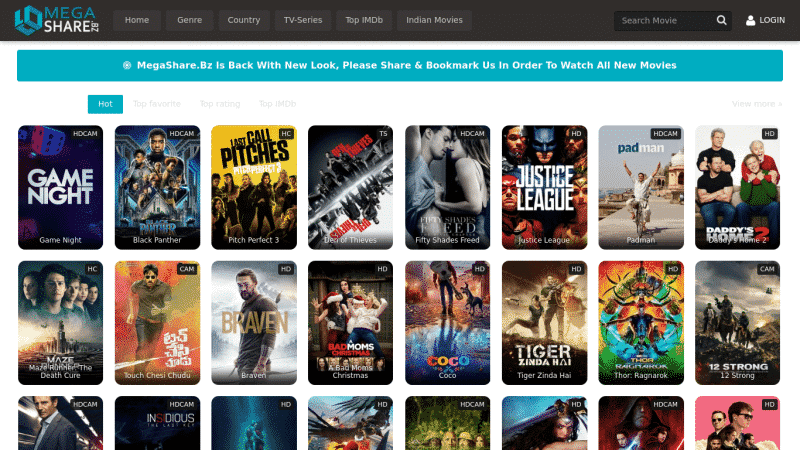Open the Top IMDb page
Image resolution: width=800 pixels, height=450 pixels.
(365, 20)
